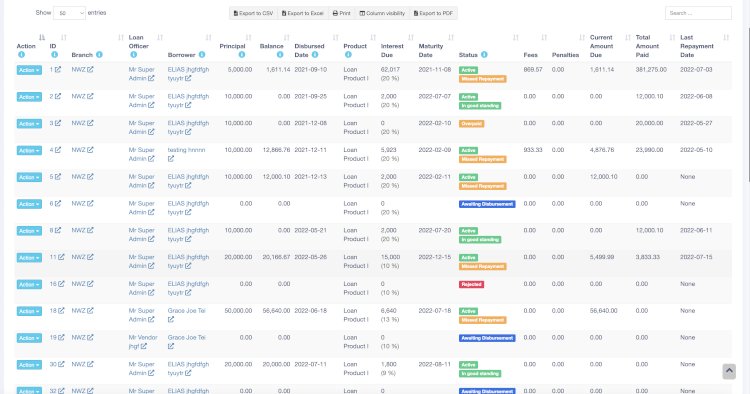Select fees value 933.33

tap(533, 150)
